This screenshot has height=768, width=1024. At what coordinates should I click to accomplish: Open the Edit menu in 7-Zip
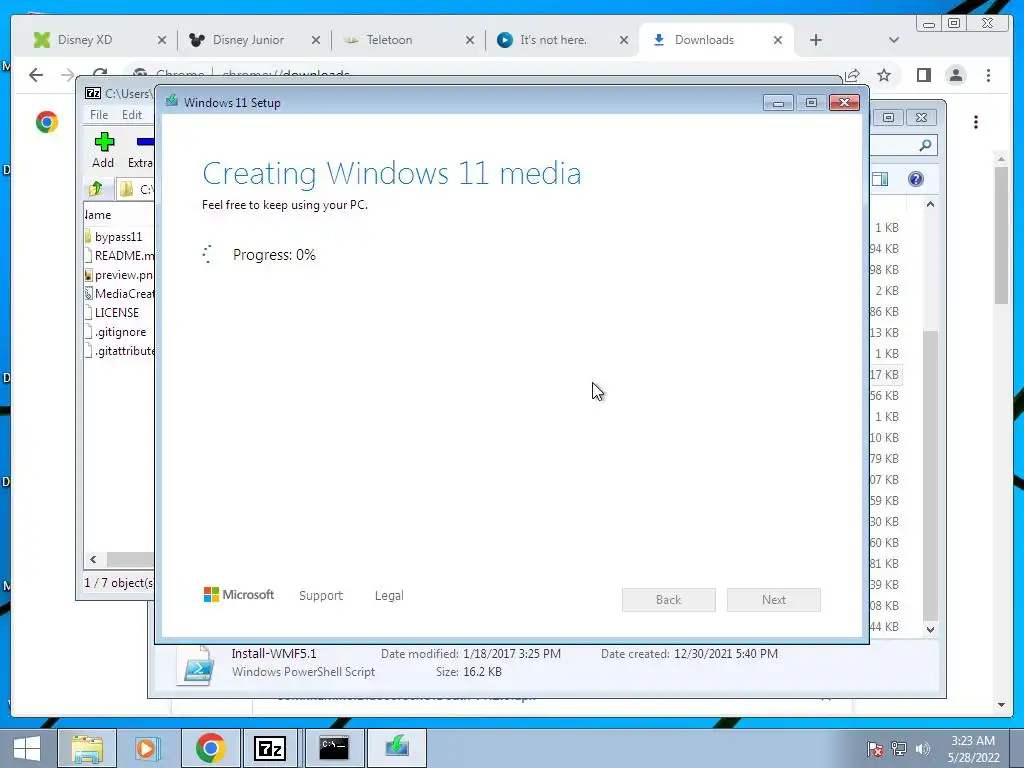[131, 114]
